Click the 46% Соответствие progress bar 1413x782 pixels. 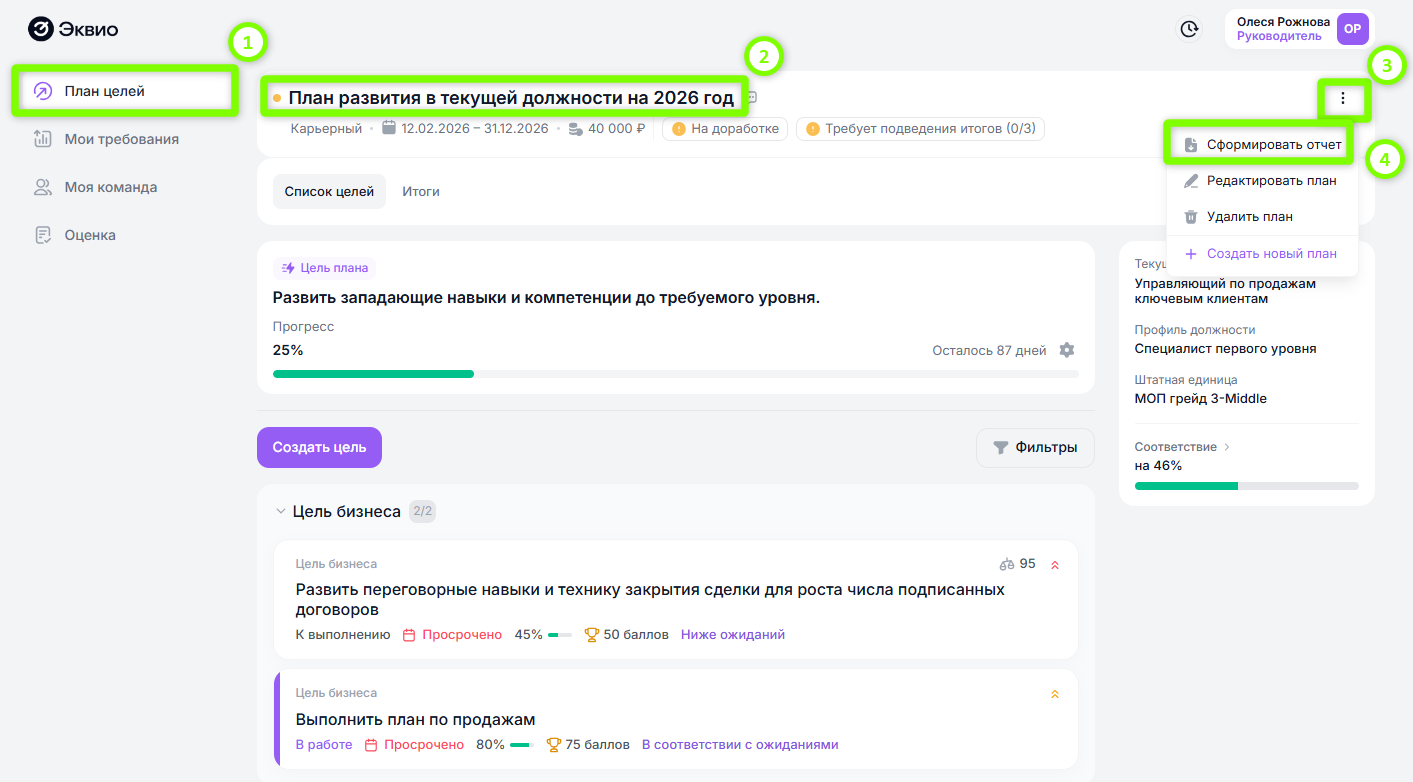pos(1246,486)
